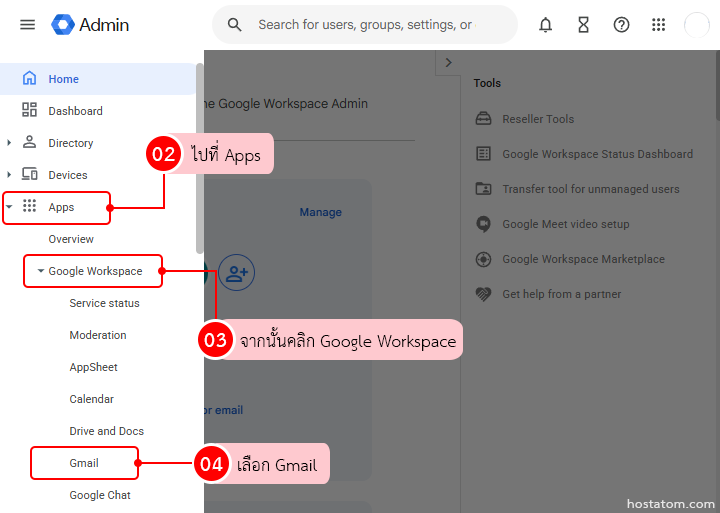Screen dimensions: 720x513
Task: Open Moderation settings
Action: coord(98,335)
